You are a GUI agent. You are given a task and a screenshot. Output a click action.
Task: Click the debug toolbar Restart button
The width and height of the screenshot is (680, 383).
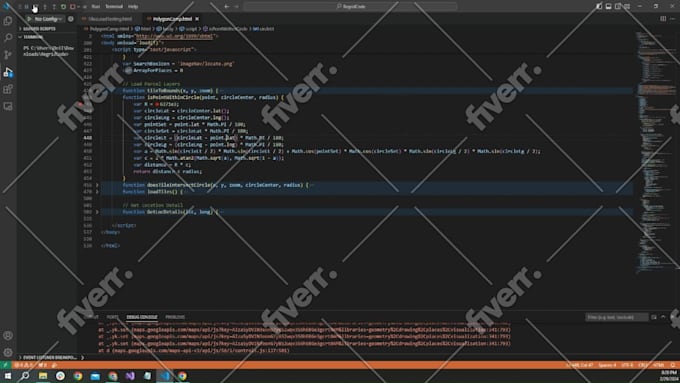tap(63, 7)
